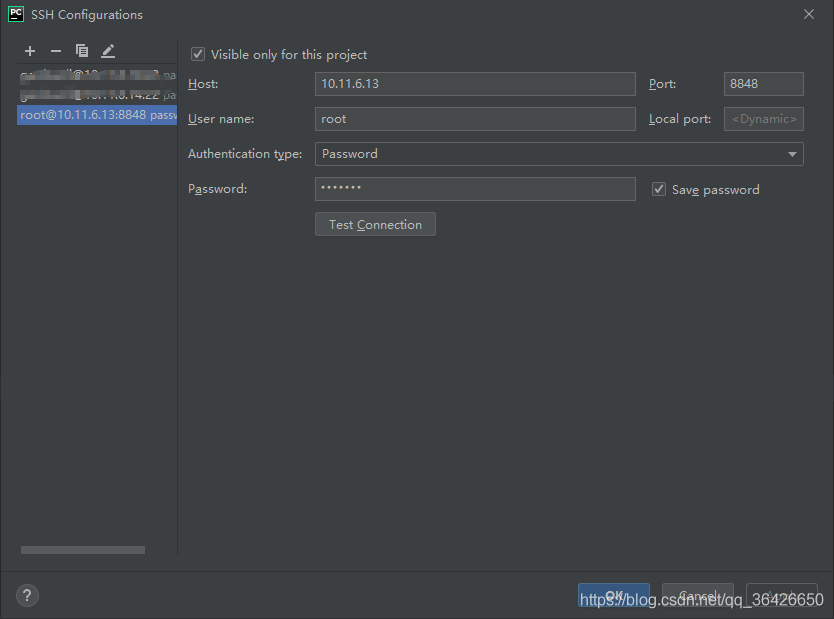Select the second SSH configuration in list

[x=96, y=95]
